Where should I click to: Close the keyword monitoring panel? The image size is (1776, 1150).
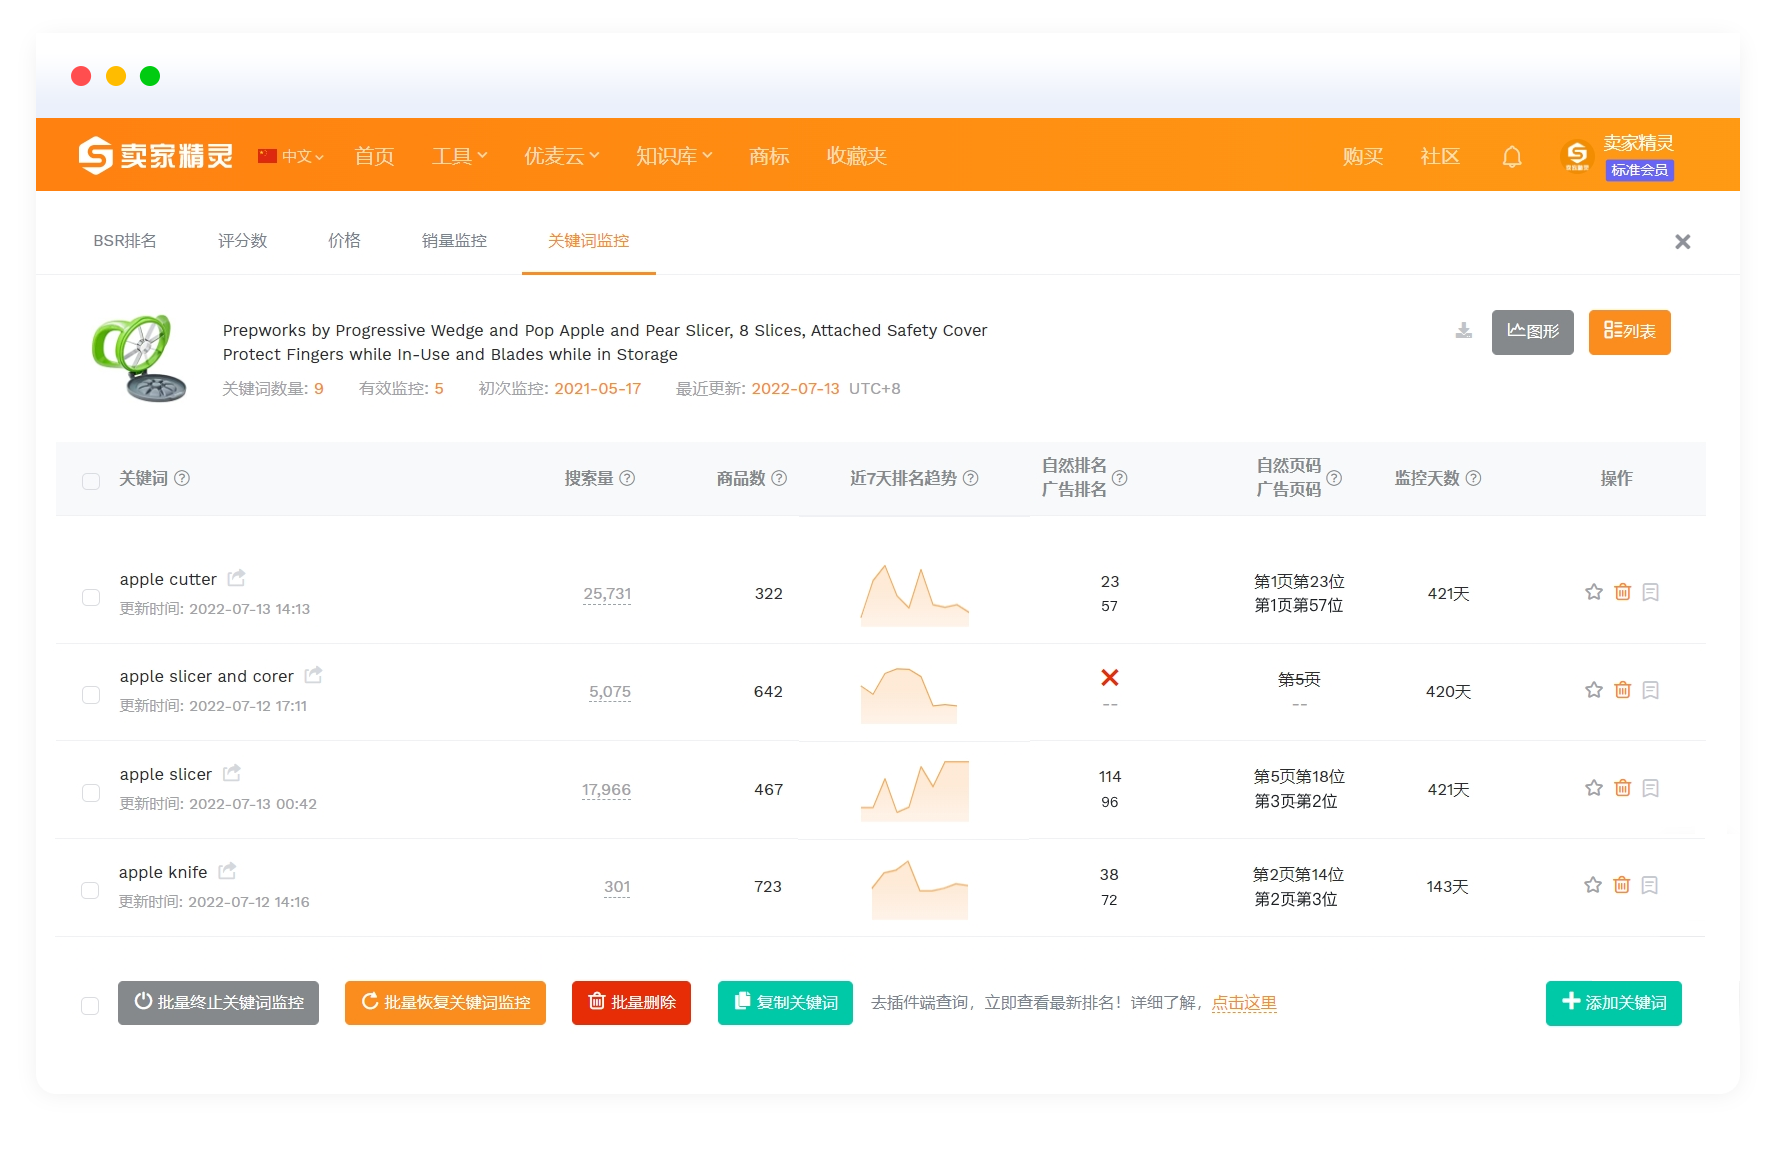pyautogui.click(x=1683, y=242)
